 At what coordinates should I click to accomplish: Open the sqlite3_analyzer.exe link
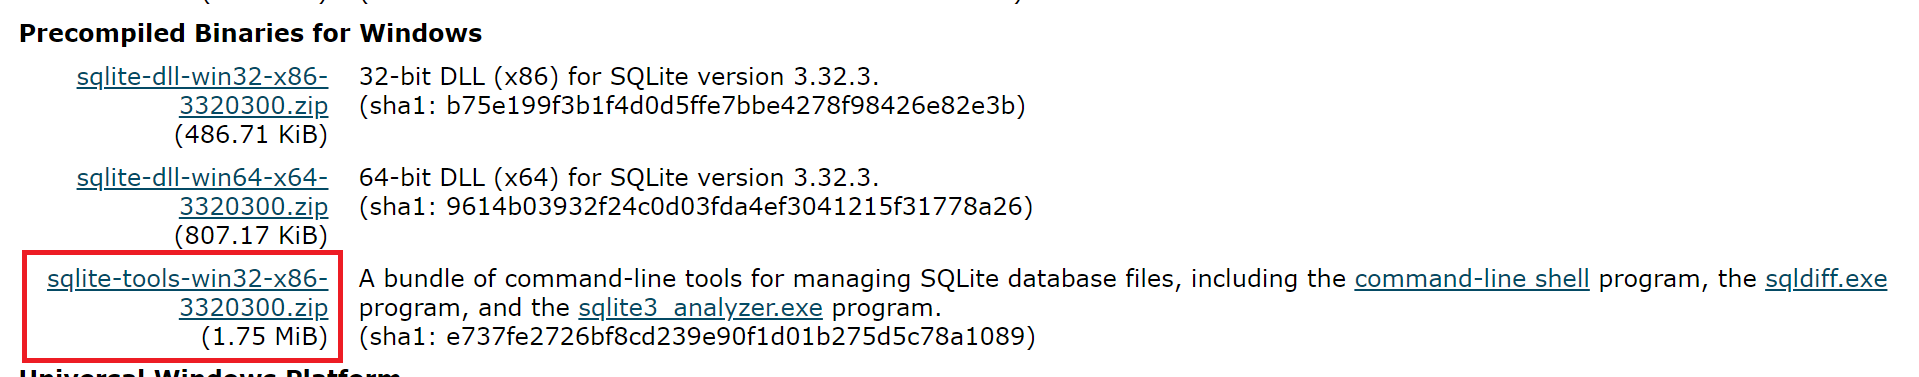click(x=700, y=308)
